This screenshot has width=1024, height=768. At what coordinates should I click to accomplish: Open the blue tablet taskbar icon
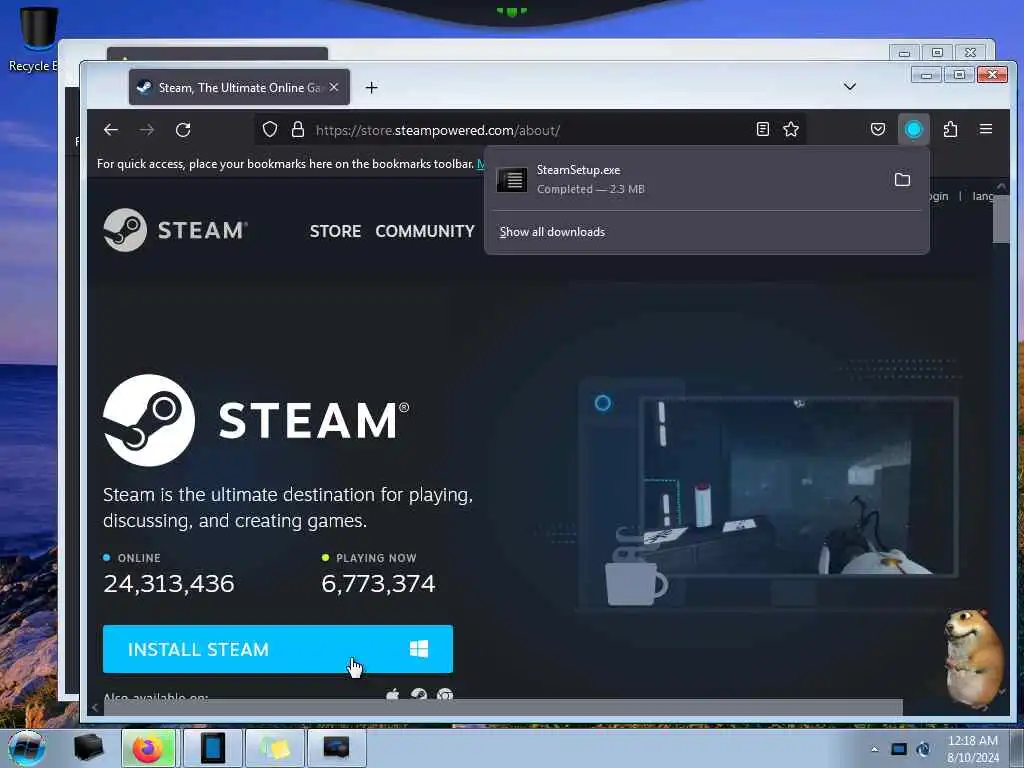212,748
